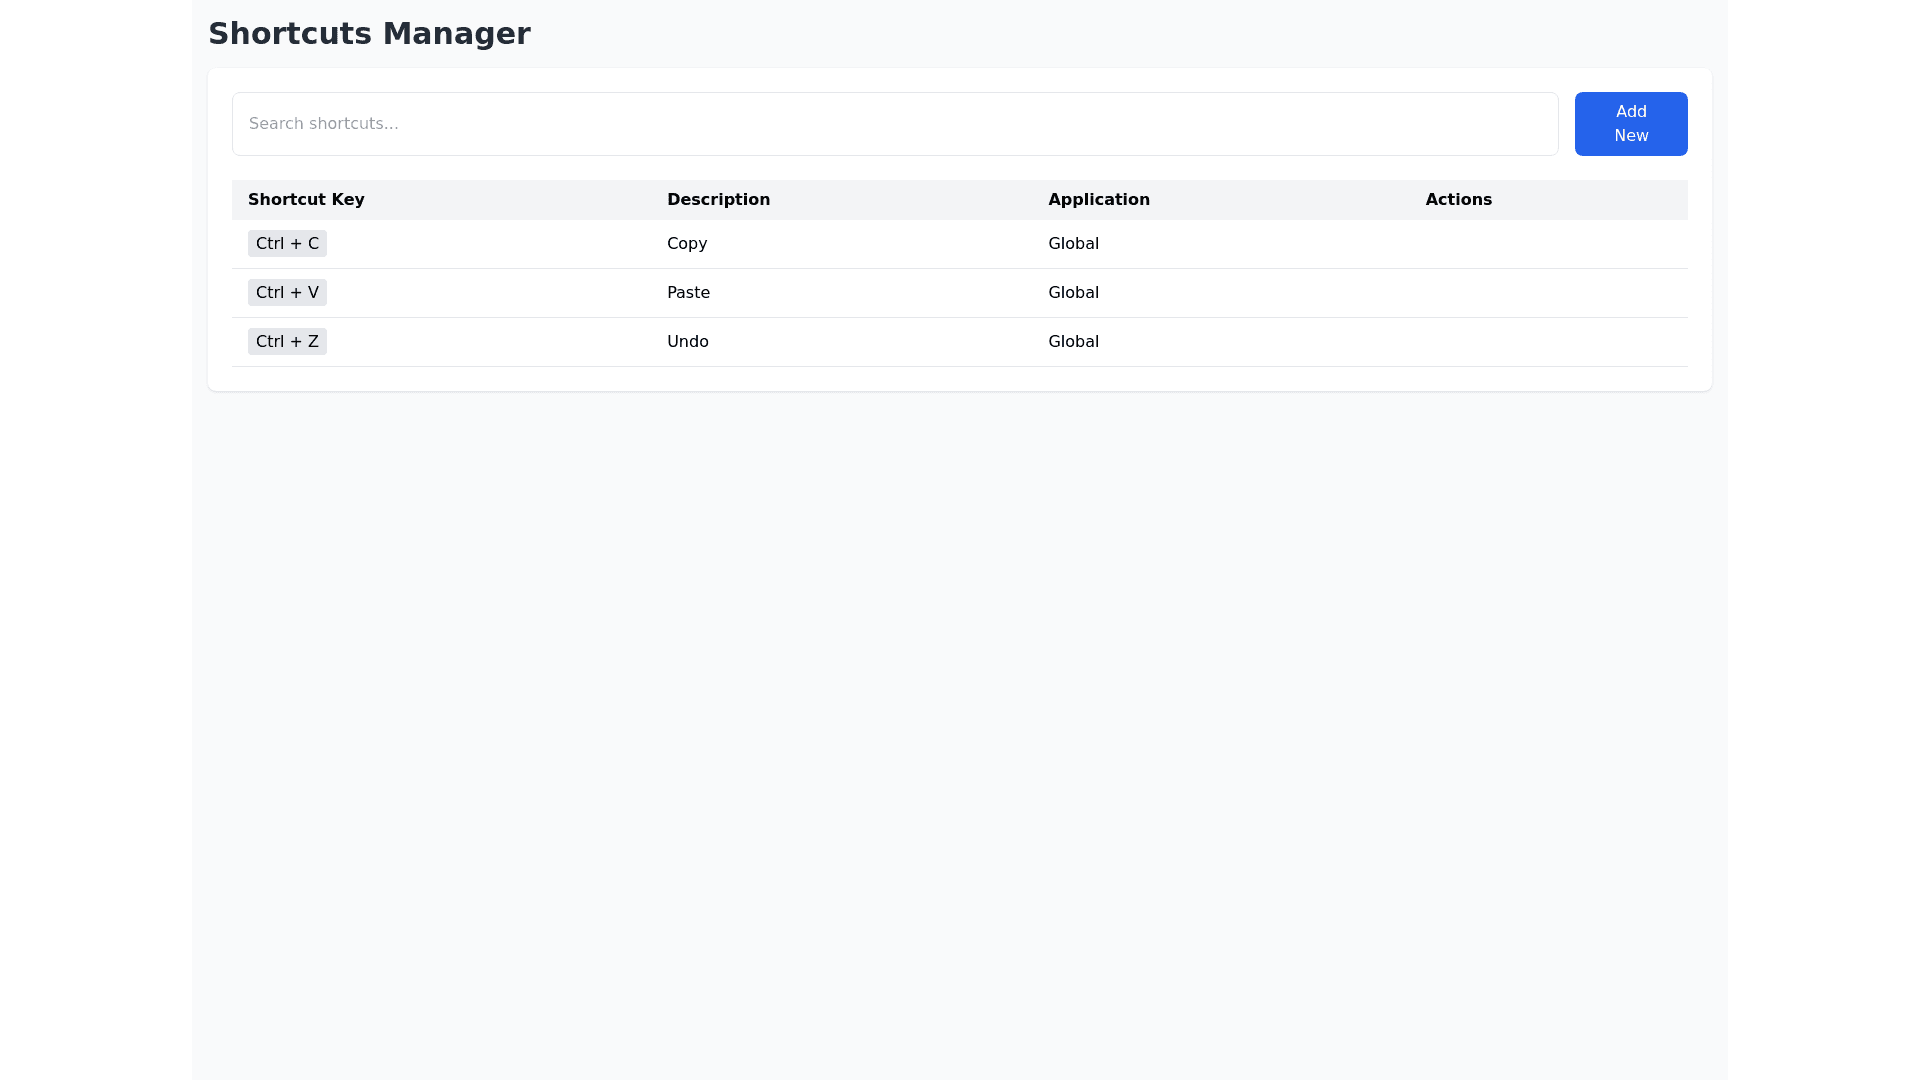1920x1080 pixels.
Task: Select the Ctrl + C key badge
Action: click(x=287, y=244)
